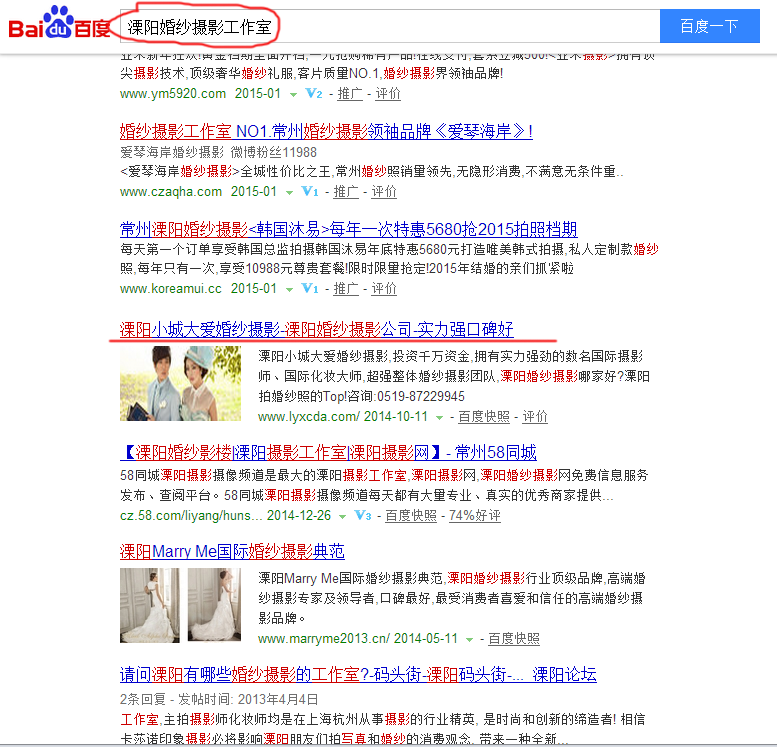Image resolution: width=777 pixels, height=747 pixels.
Task: Click the Baidu logo
Action: coord(60,23)
